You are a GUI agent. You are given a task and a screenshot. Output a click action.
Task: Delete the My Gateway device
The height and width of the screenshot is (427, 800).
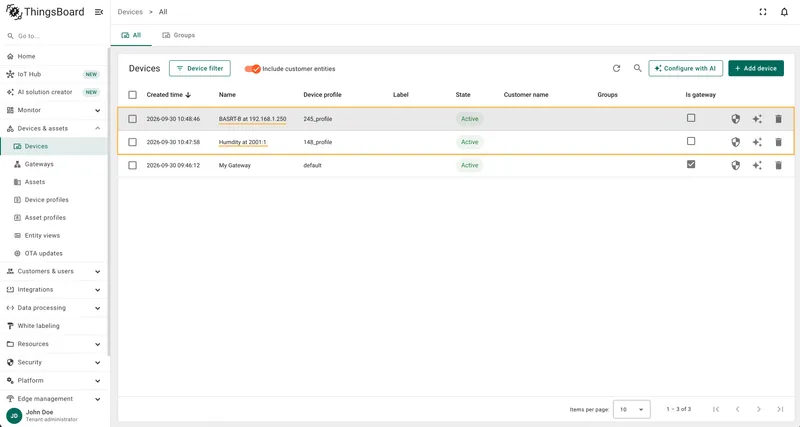(x=778, y=165)
